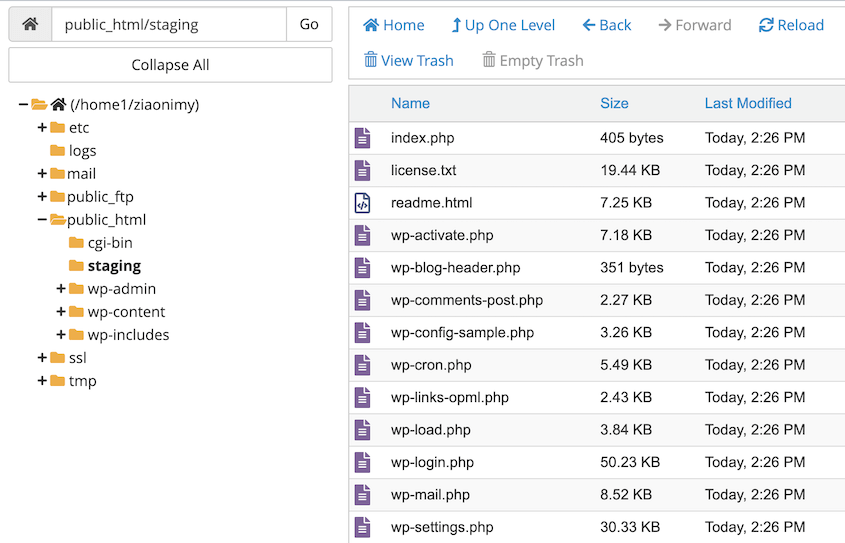Image resolution: width=845 pixels, height=543 pixels.
Task: Collapse the public_html folder
Action: point(42,220)
